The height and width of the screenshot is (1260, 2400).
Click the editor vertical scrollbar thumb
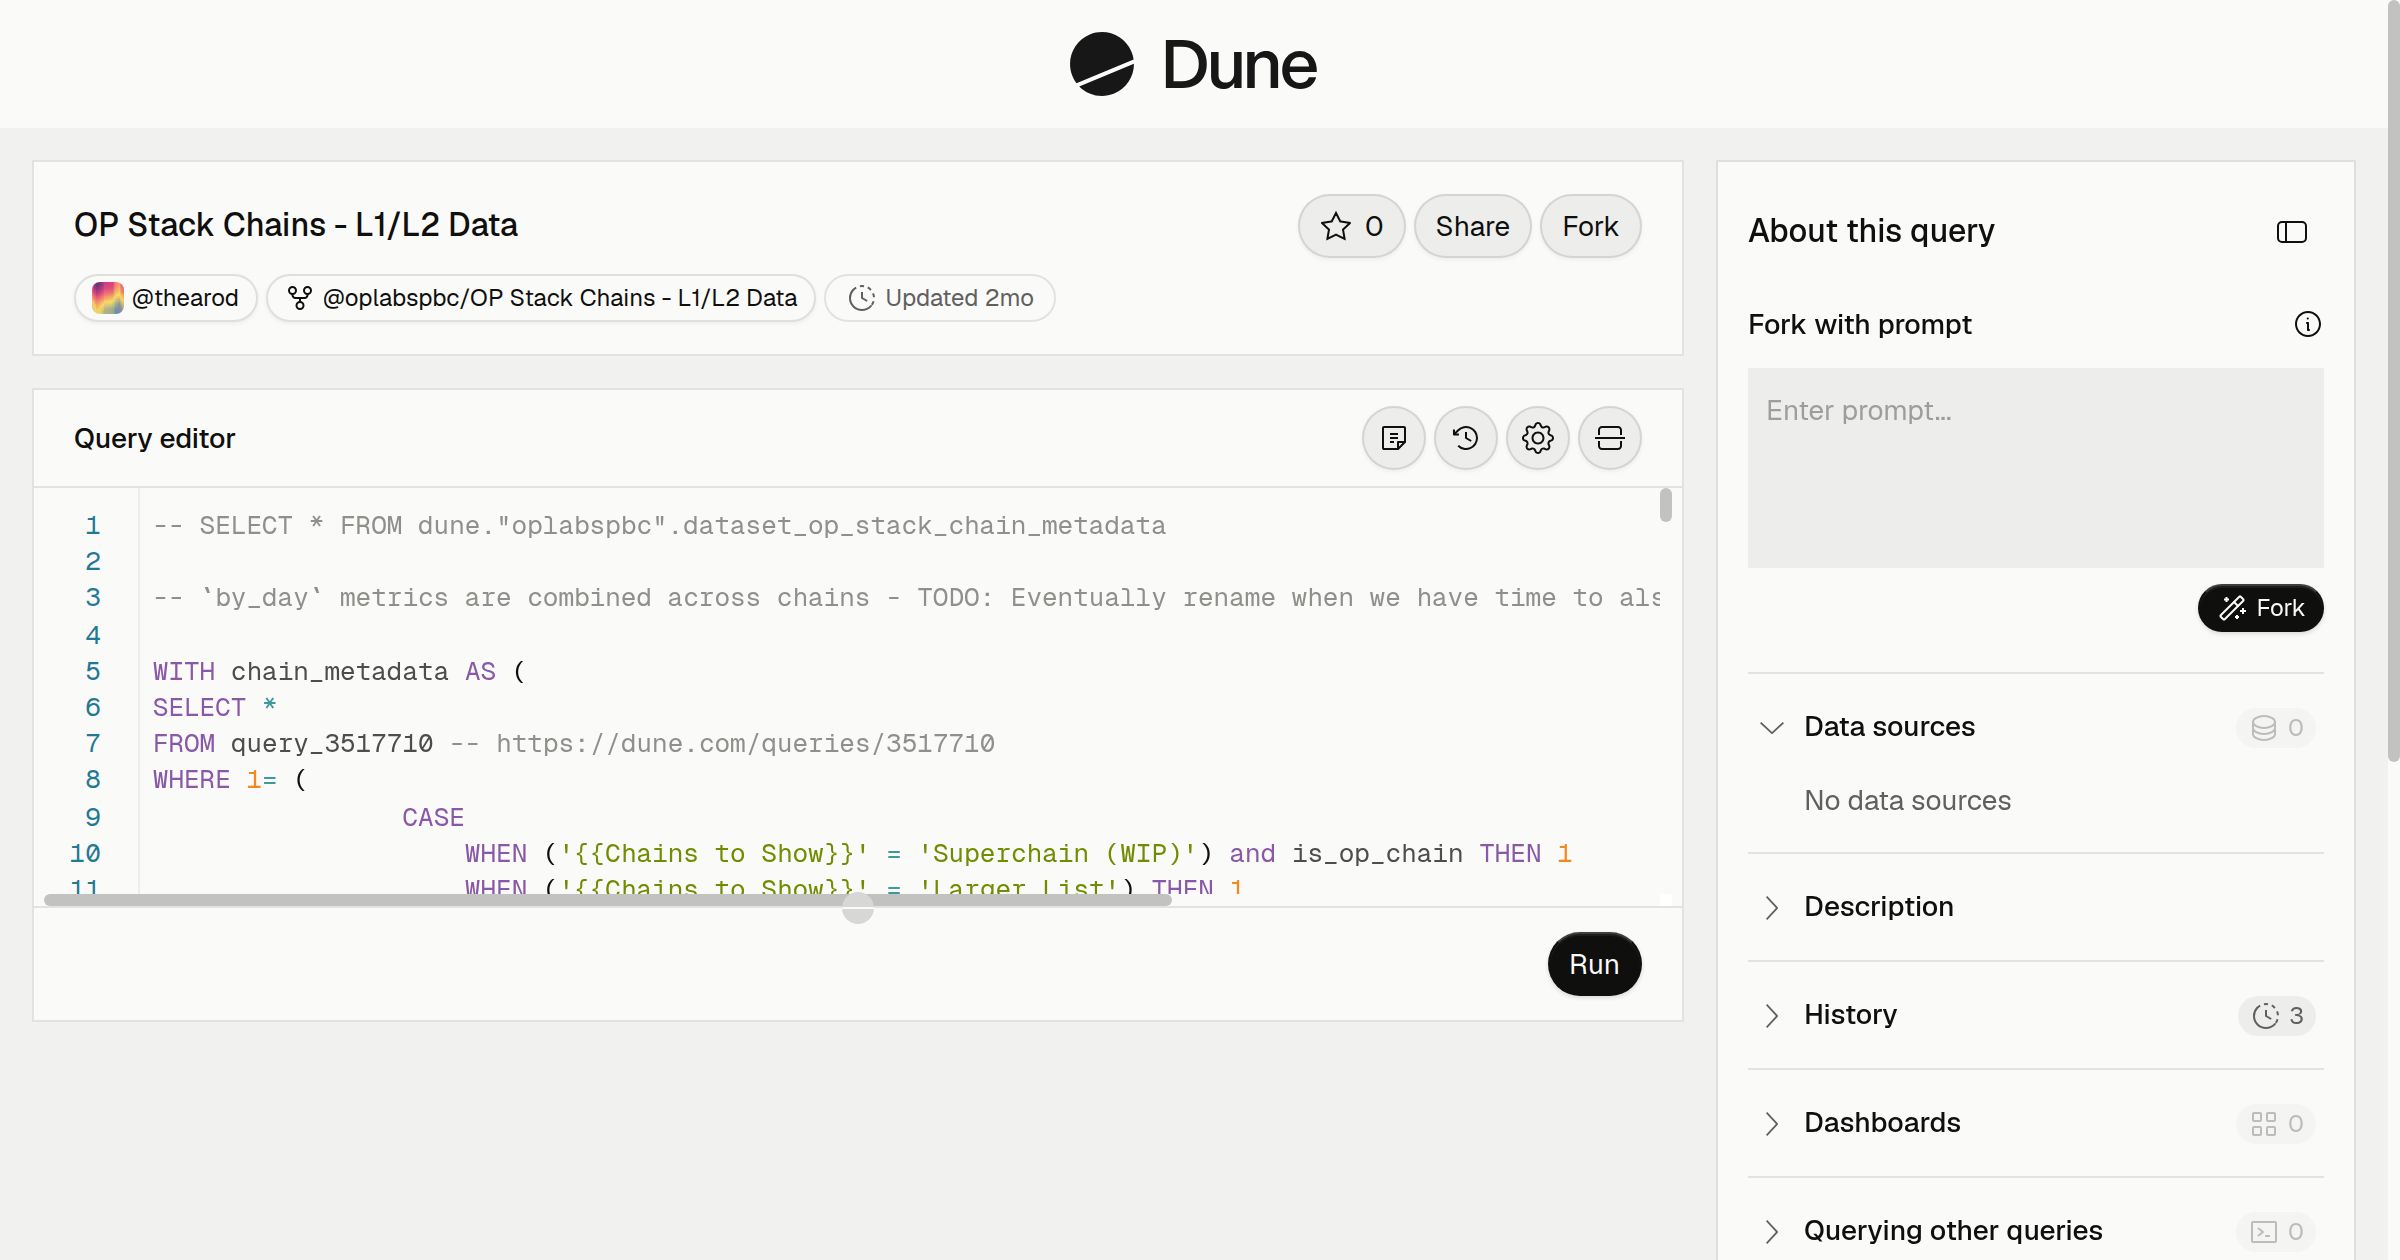coord(1665,505)
